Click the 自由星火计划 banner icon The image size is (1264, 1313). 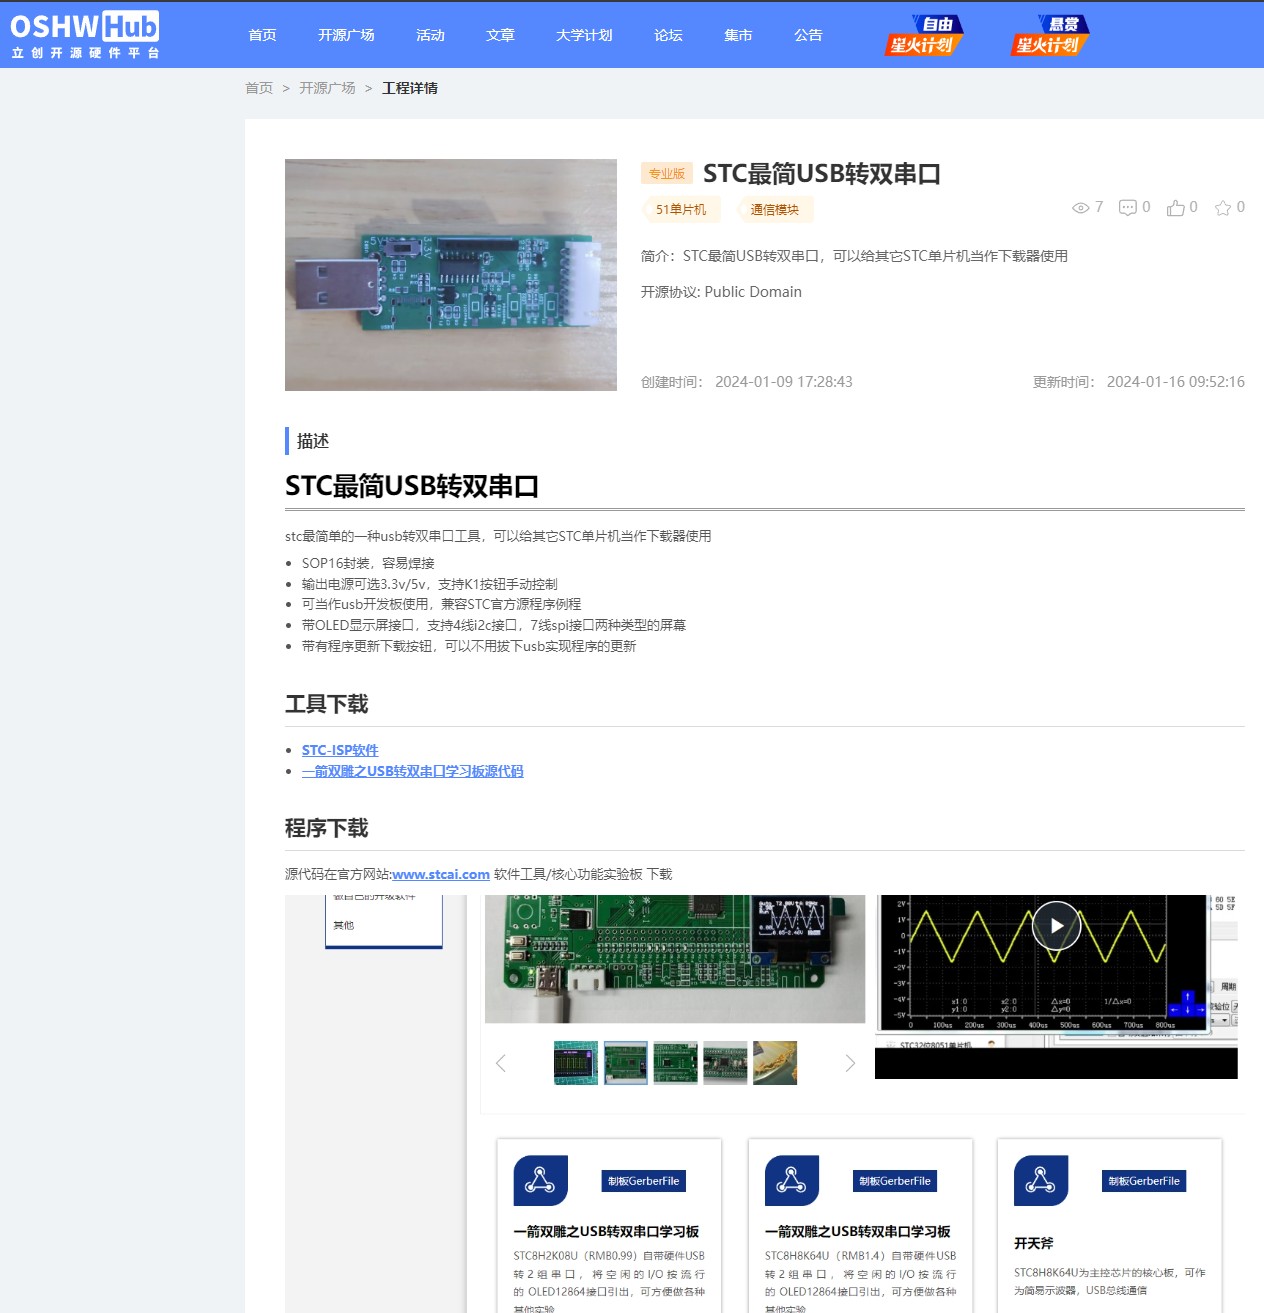click(925, 35)
